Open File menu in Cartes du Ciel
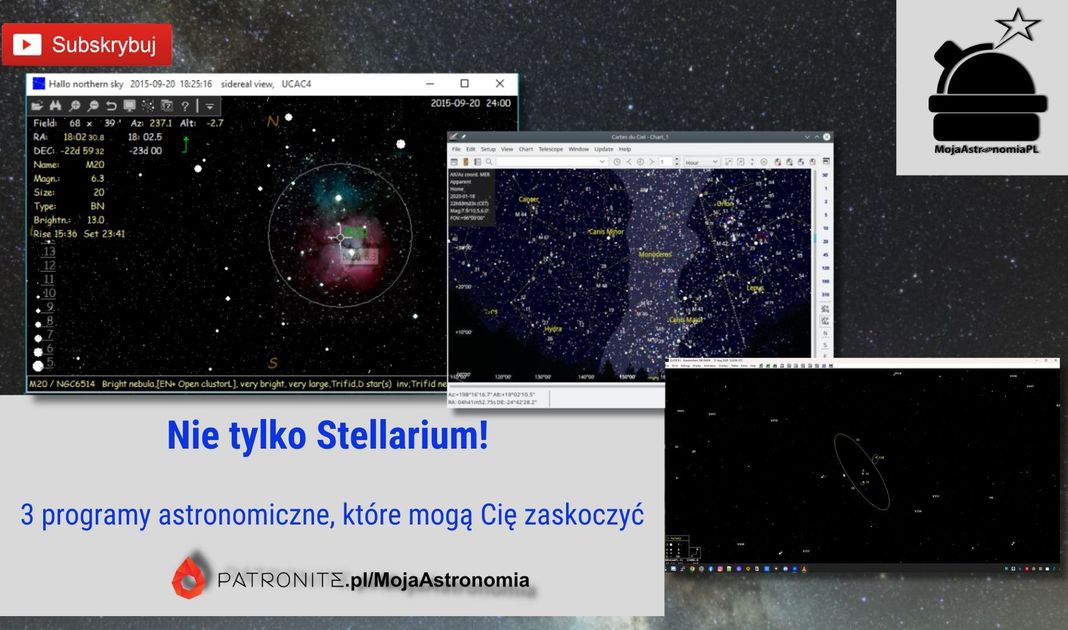 pyautogui.click(x=456, y=148)
